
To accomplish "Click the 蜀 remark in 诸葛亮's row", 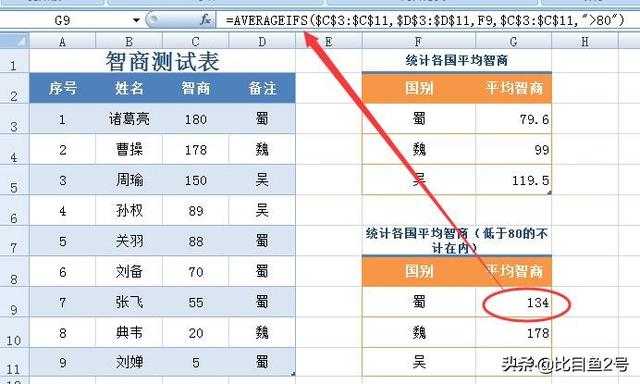I will 262,119.
